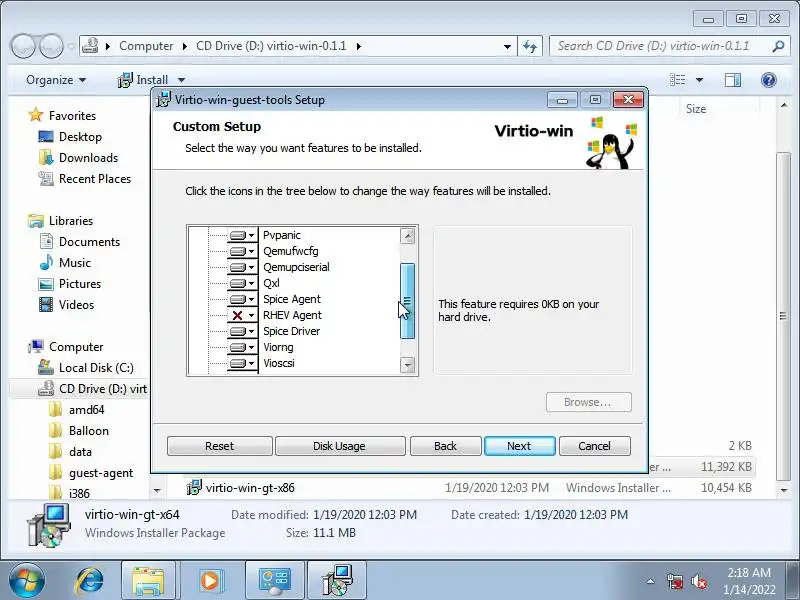Open Pvpanic feature install dropdown icon
The height and width of the screenshot is (600, 800).
point(242,235)
